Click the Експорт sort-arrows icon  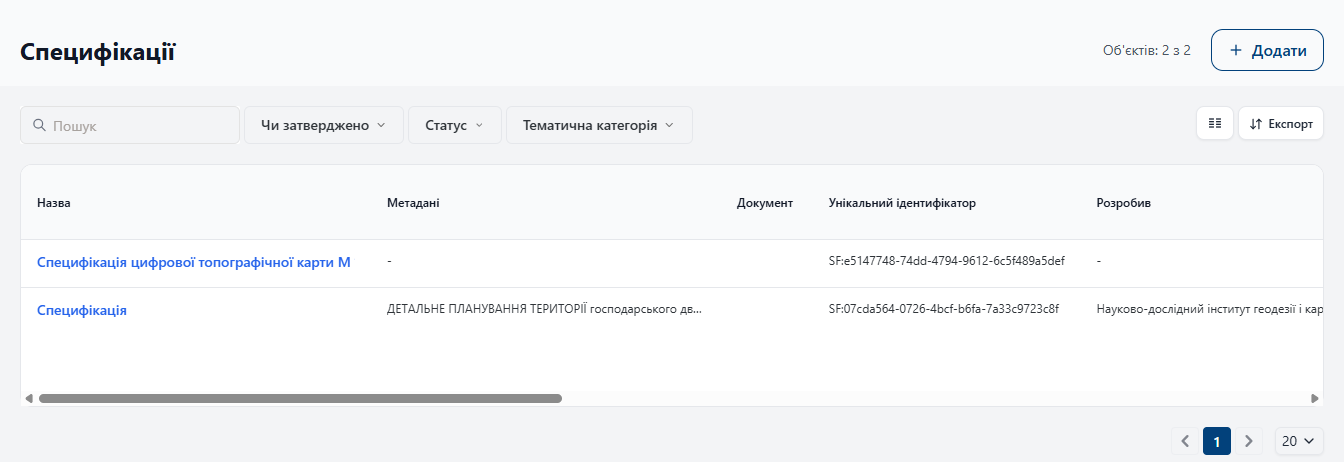(1256, 124)
